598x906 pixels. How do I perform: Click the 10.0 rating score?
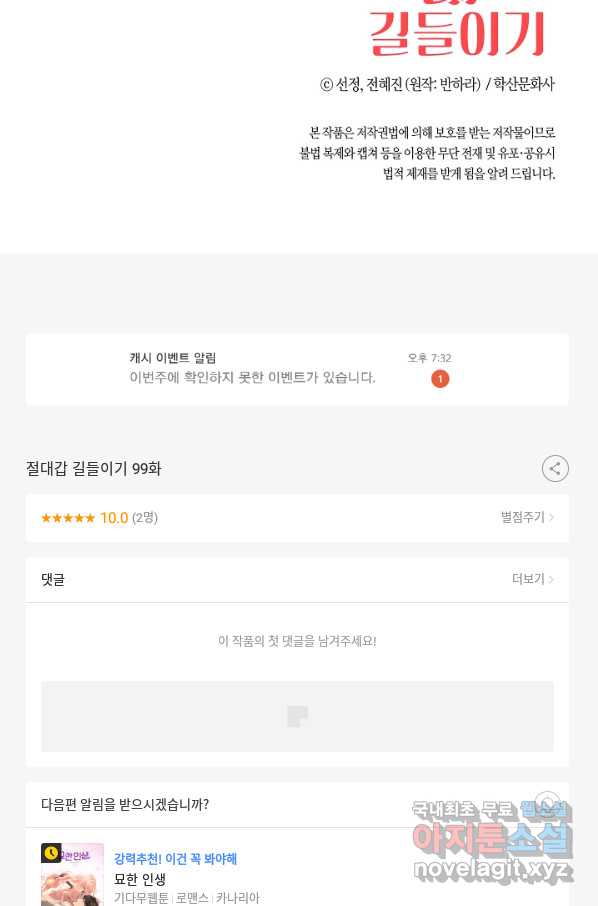pyautogui.click(x=114, y=518)
